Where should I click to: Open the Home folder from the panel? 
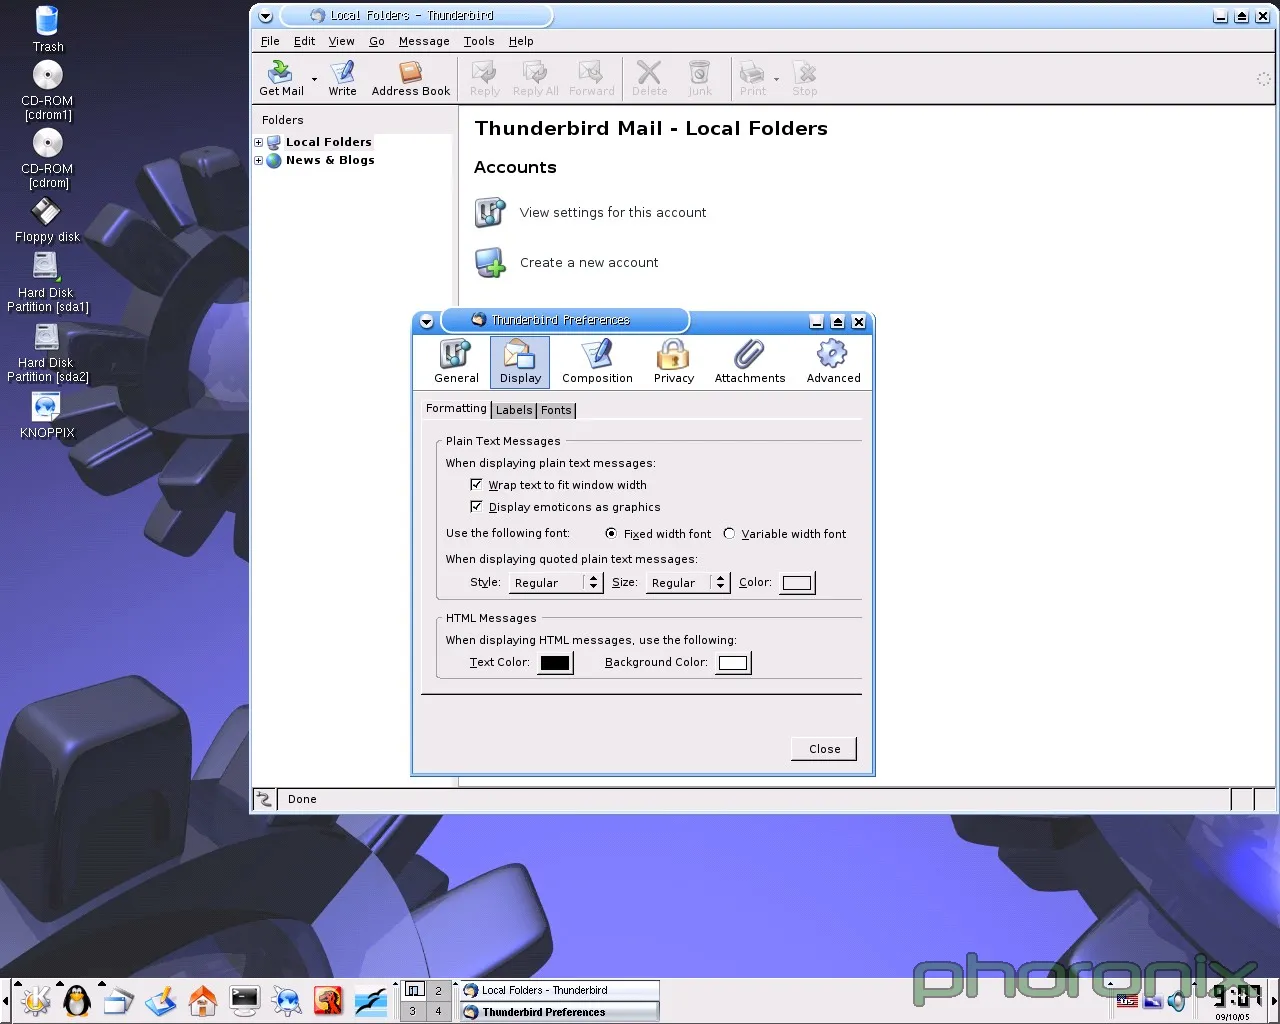pyautogui.click(x=203, y=1000)
